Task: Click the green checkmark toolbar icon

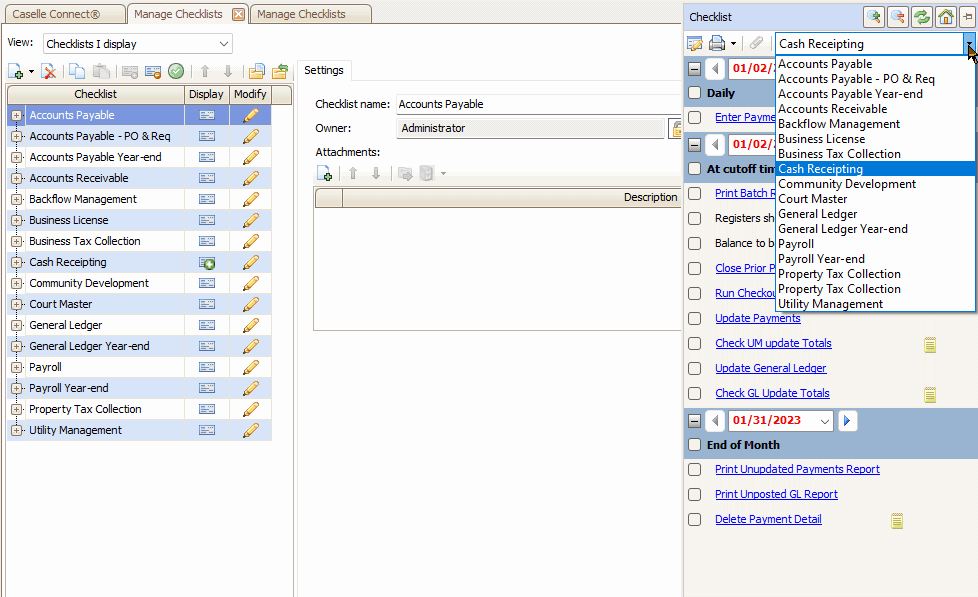Action: (176, 71)
